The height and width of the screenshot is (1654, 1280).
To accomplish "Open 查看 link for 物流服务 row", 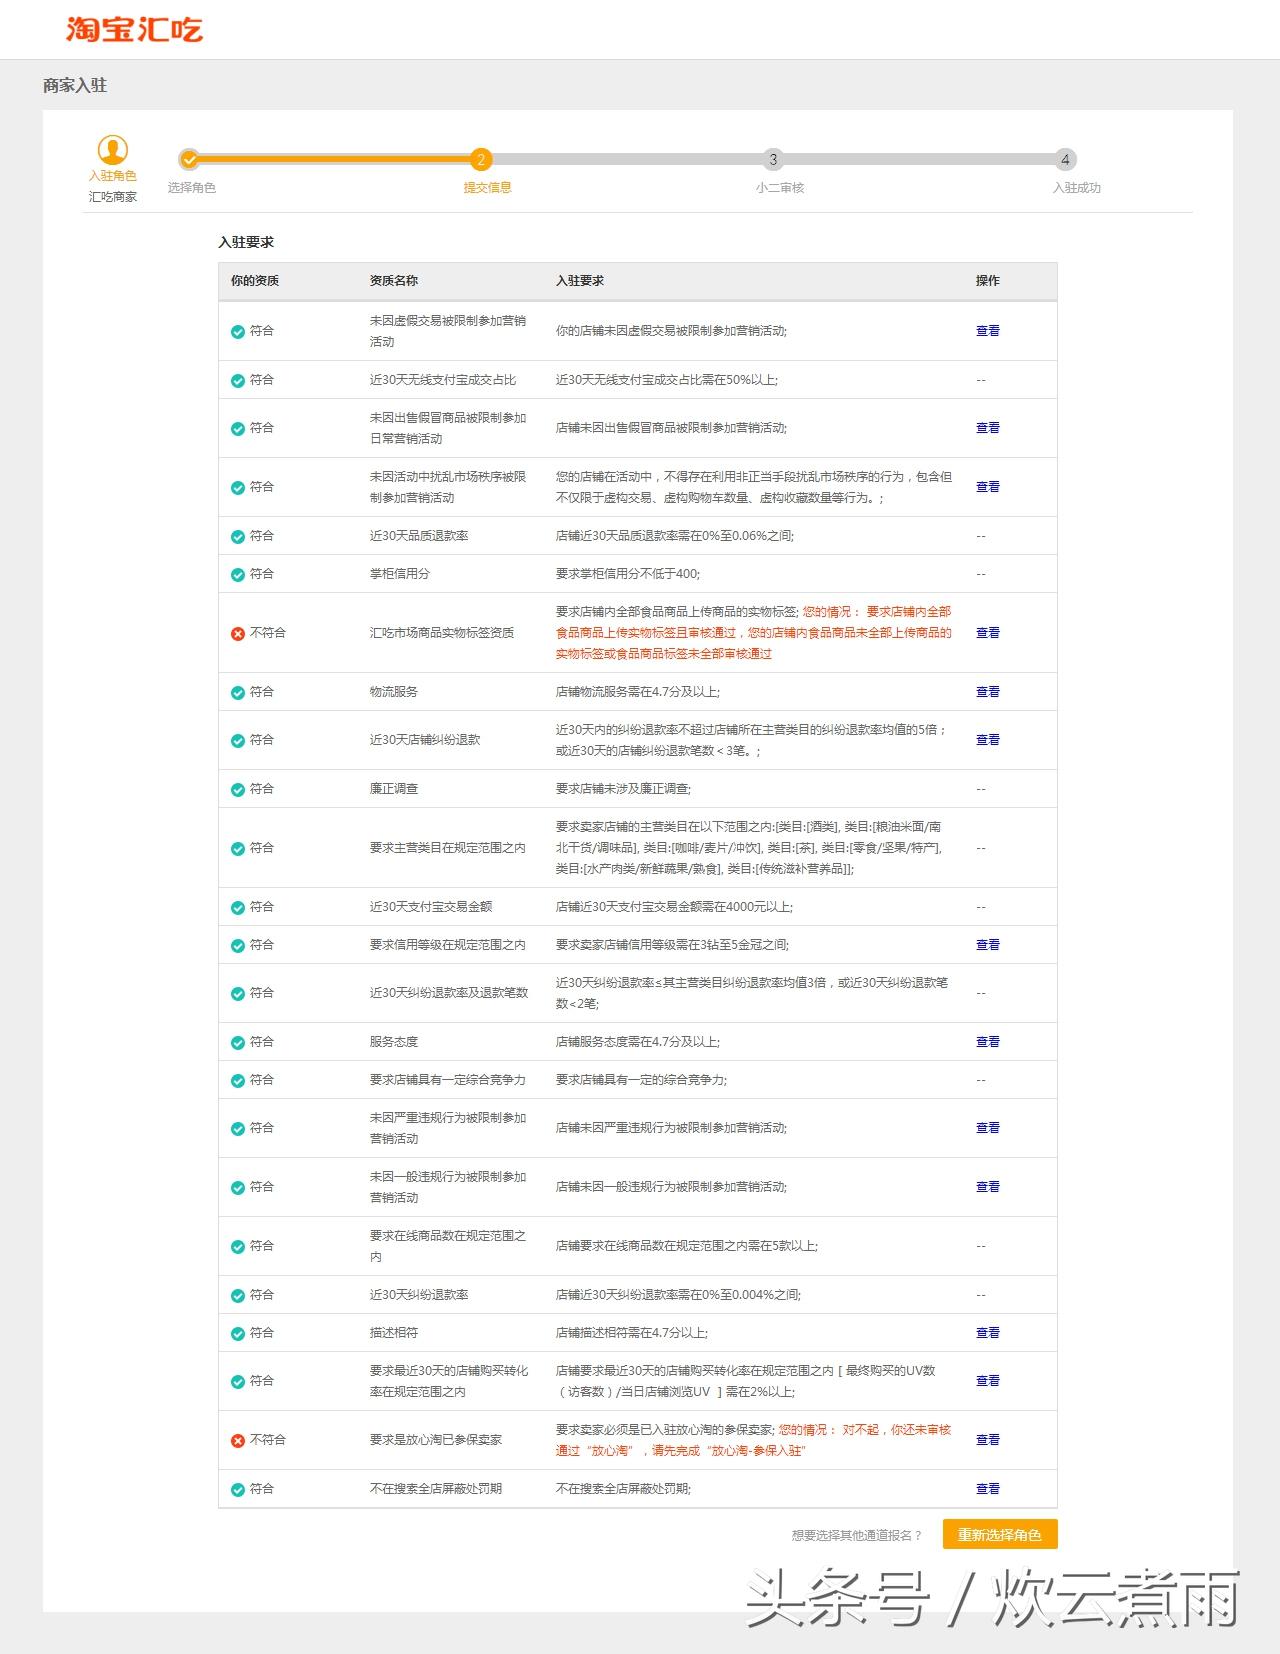I will tap(987, 692).
